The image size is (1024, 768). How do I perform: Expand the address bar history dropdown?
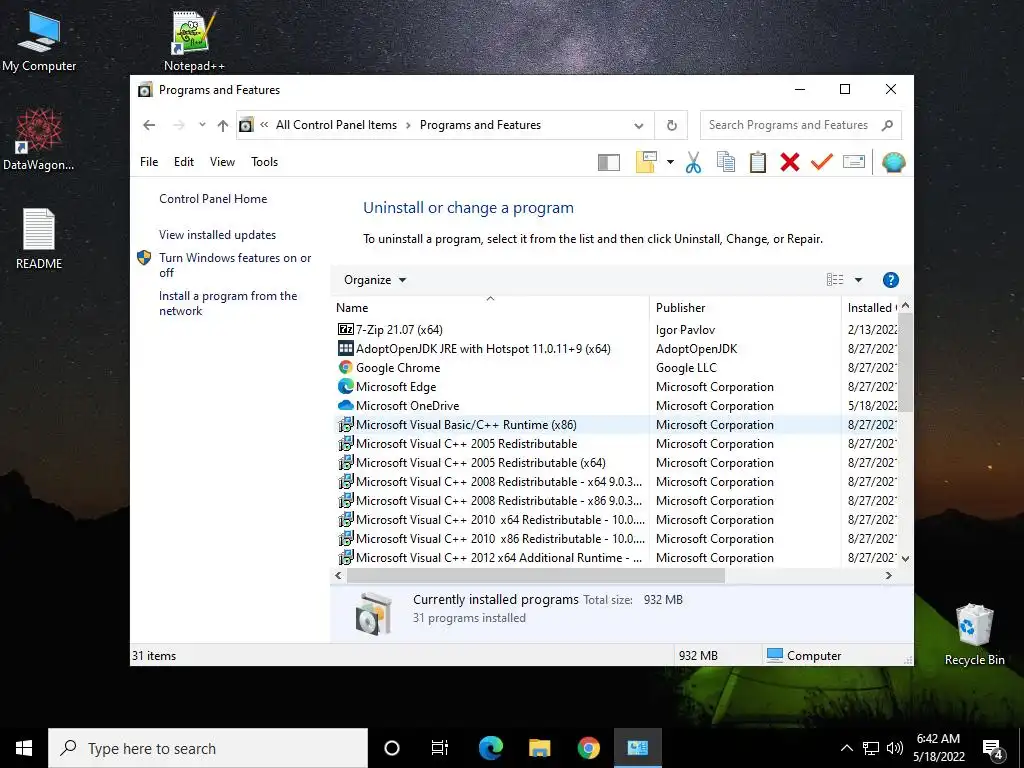tap(639, 125)
